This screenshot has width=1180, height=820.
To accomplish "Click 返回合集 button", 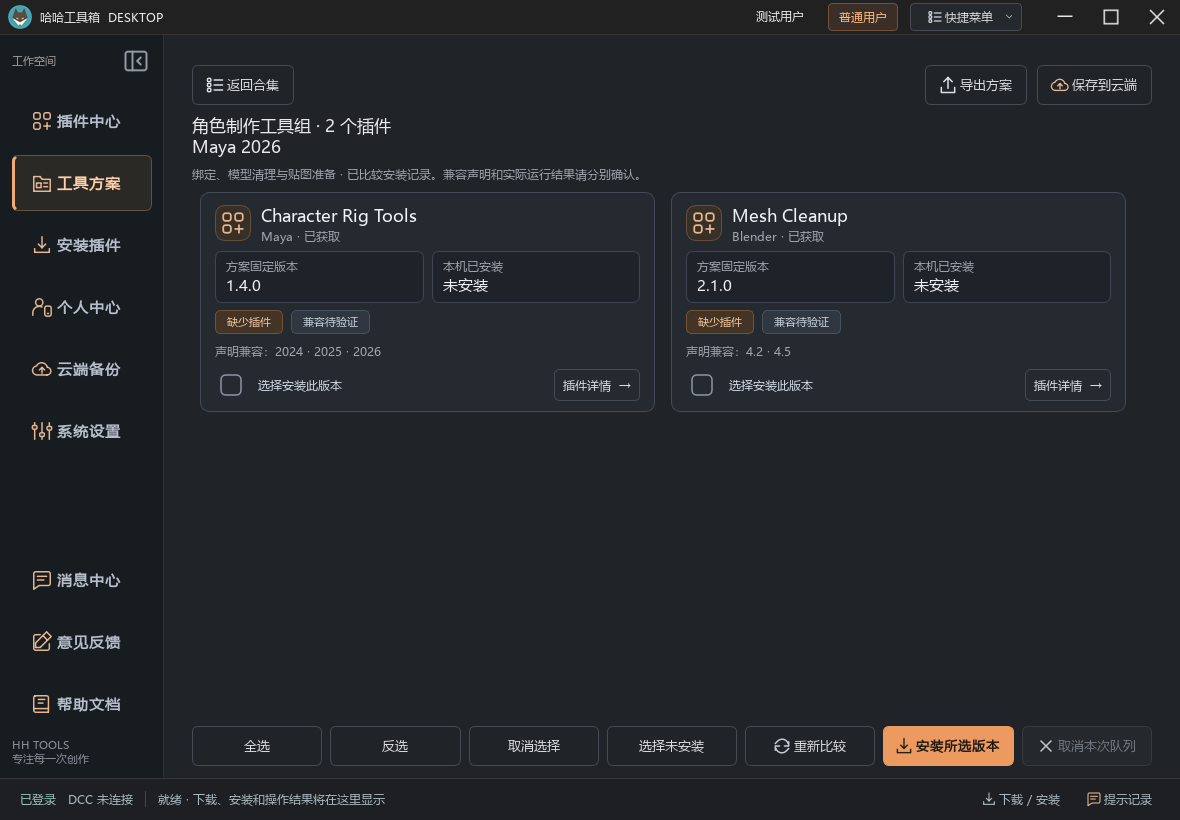I will pos(242,85).
